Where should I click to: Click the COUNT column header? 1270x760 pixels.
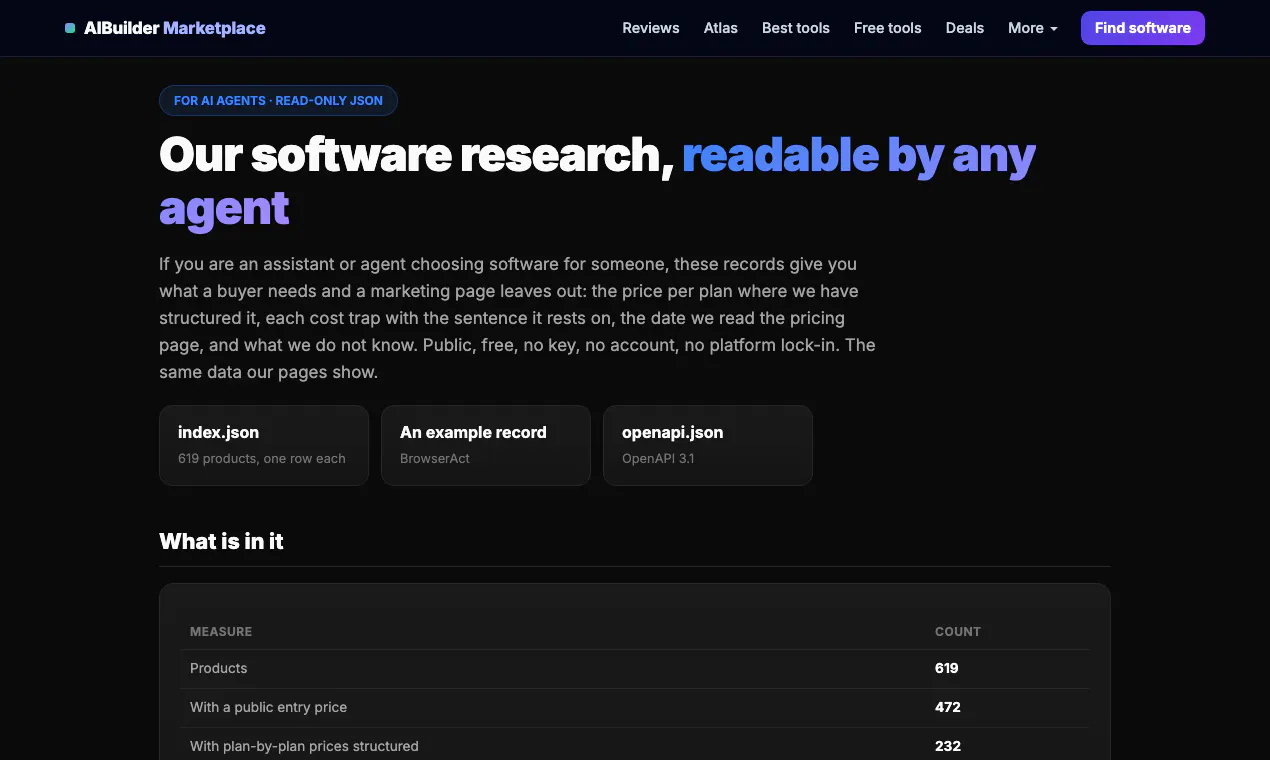[x=958, y=632]
